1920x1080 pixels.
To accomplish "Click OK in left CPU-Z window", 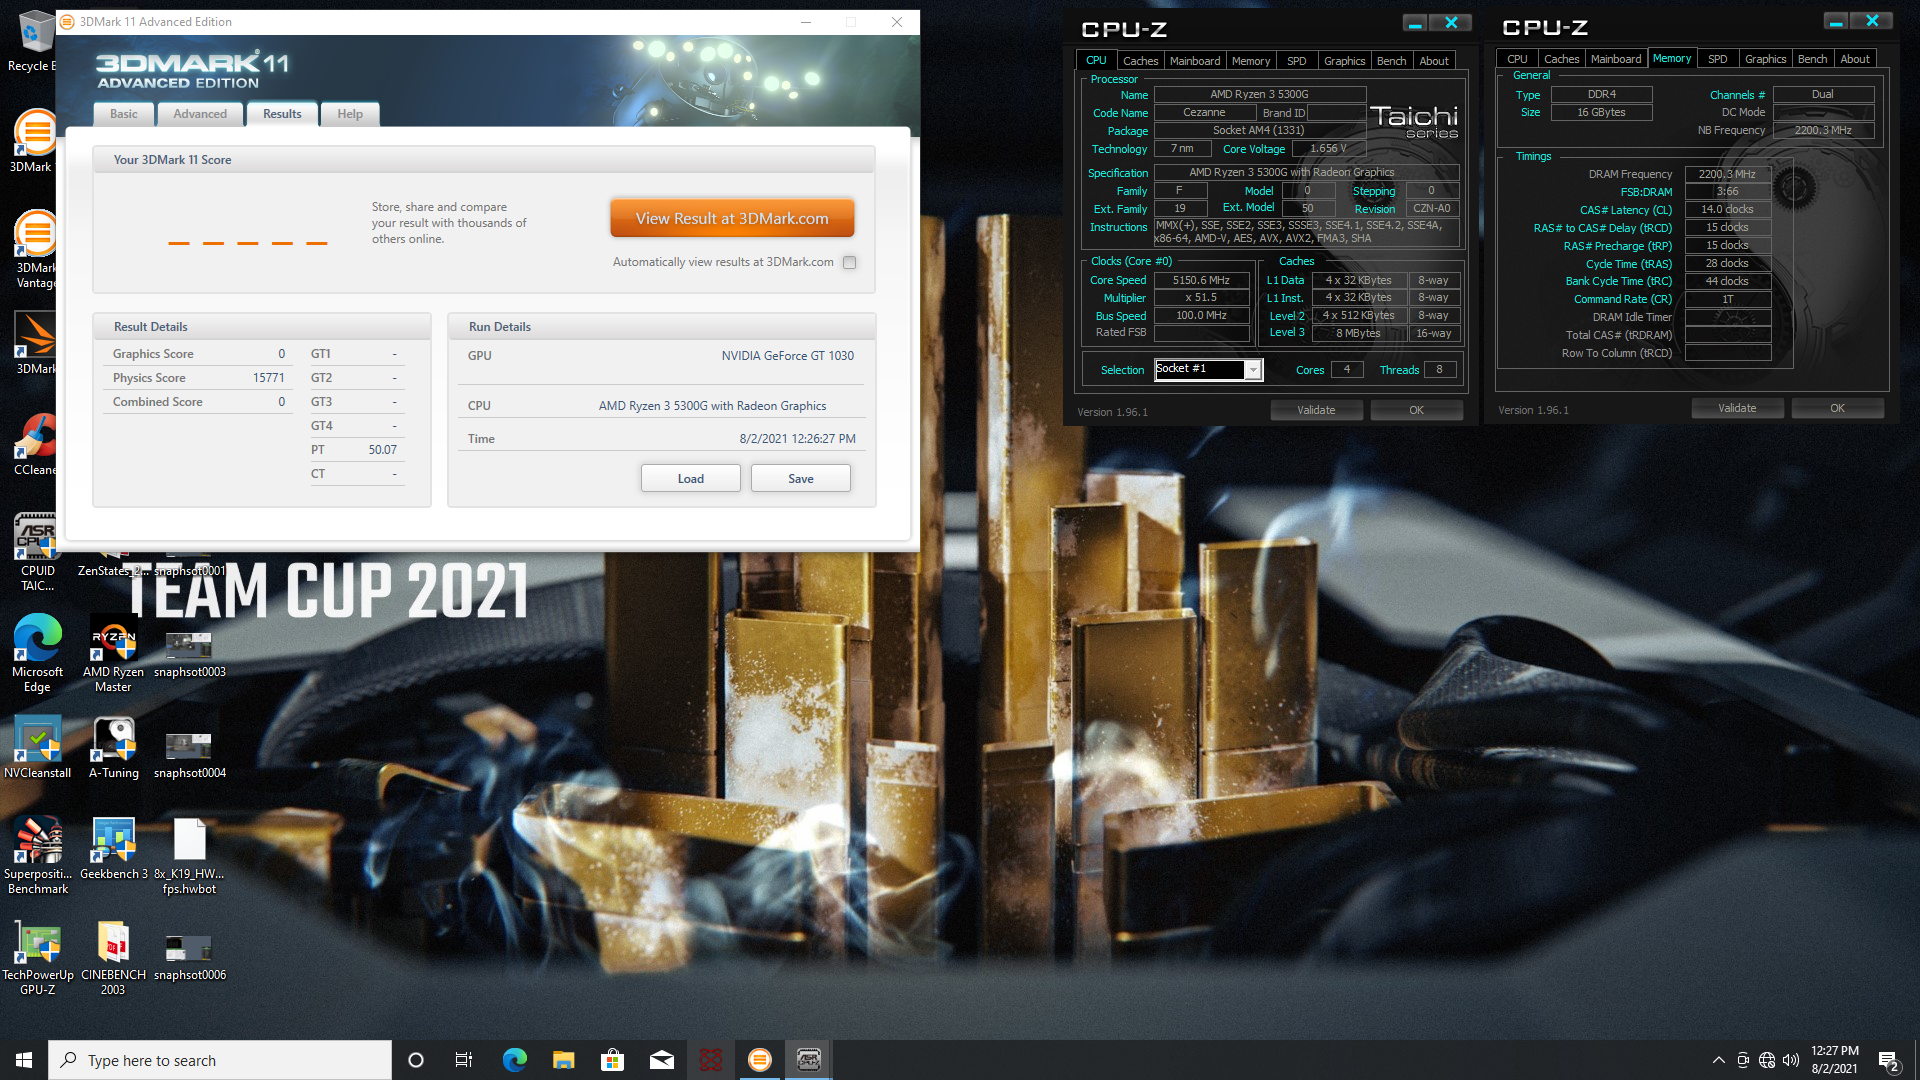I will pyautogui.click(x=1416, y=410).
